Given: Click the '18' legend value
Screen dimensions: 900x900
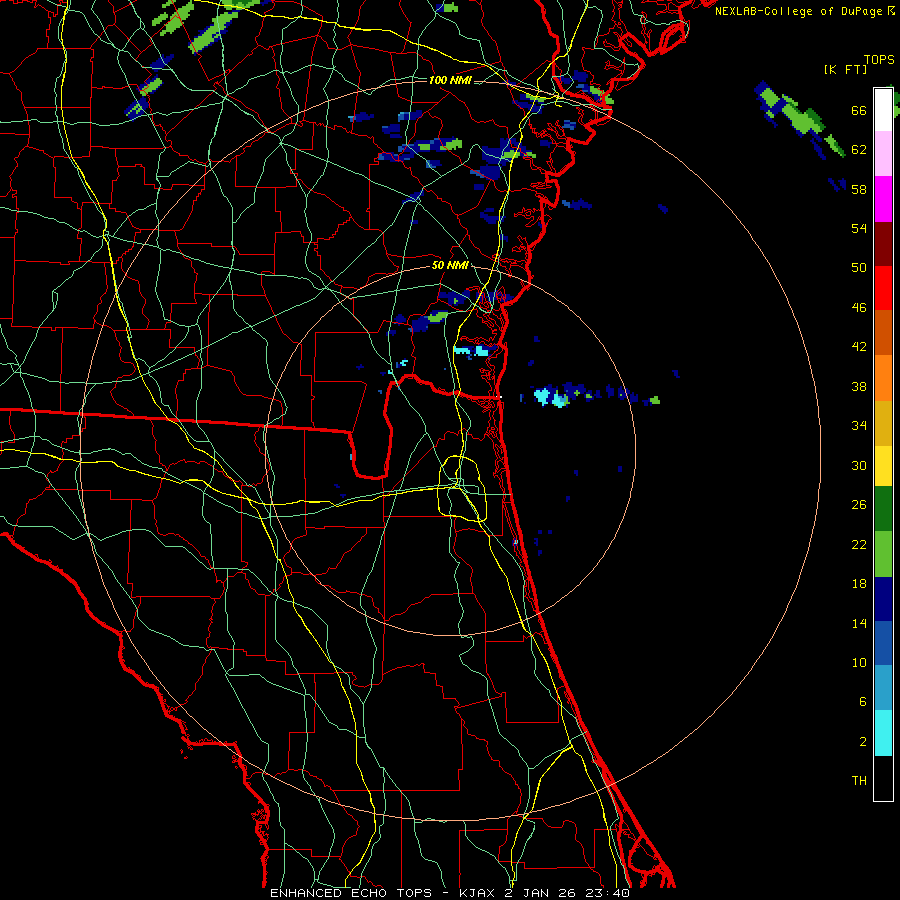Looking at the screenshot, I should coord(859,584).
